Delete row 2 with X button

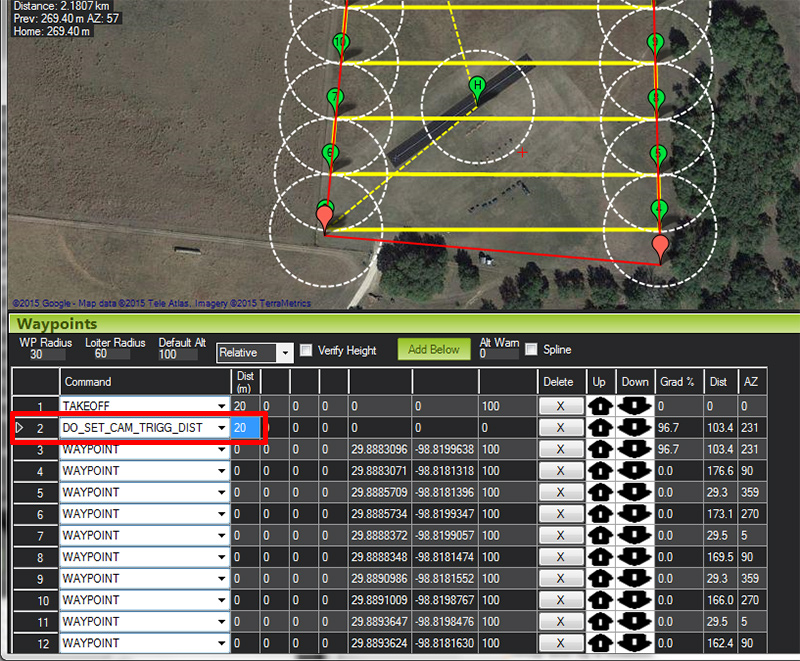(559, 428)
